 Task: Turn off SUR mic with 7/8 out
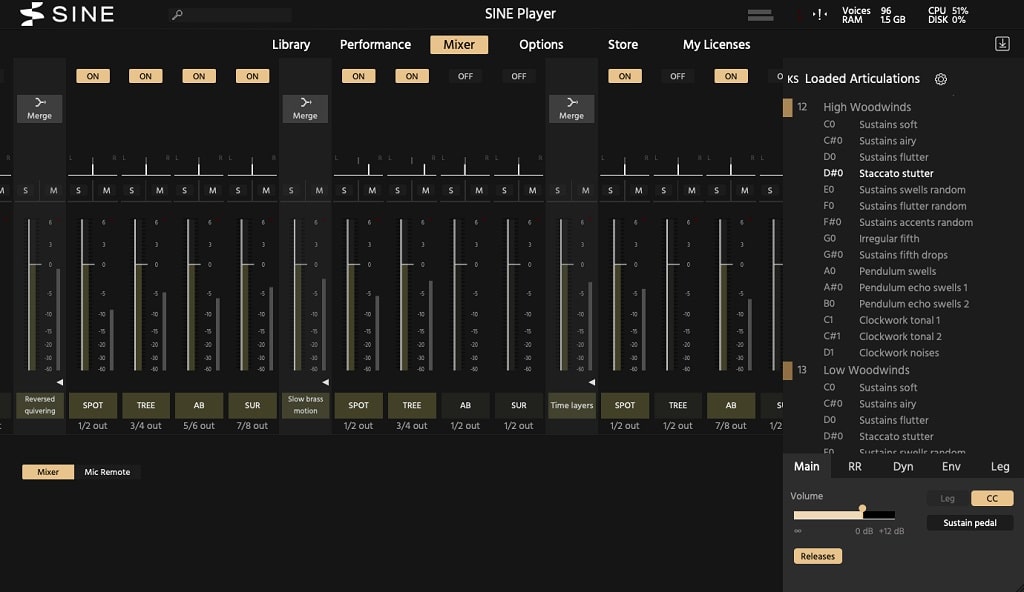tap(252, 76)
